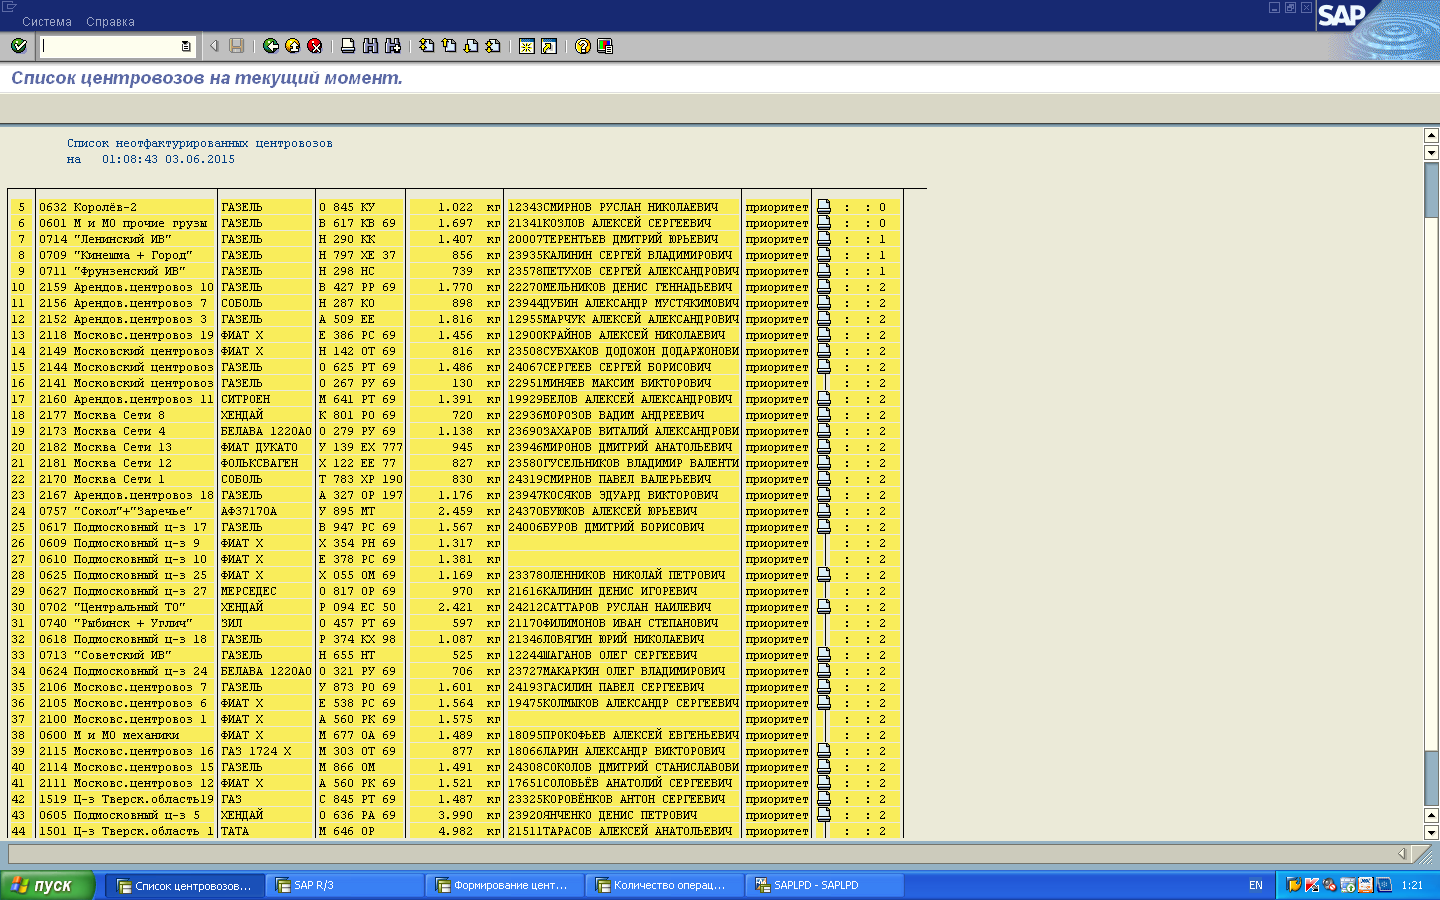
Task: Open the yellow Help question mark icon
Action: click(x=582, y=46)
